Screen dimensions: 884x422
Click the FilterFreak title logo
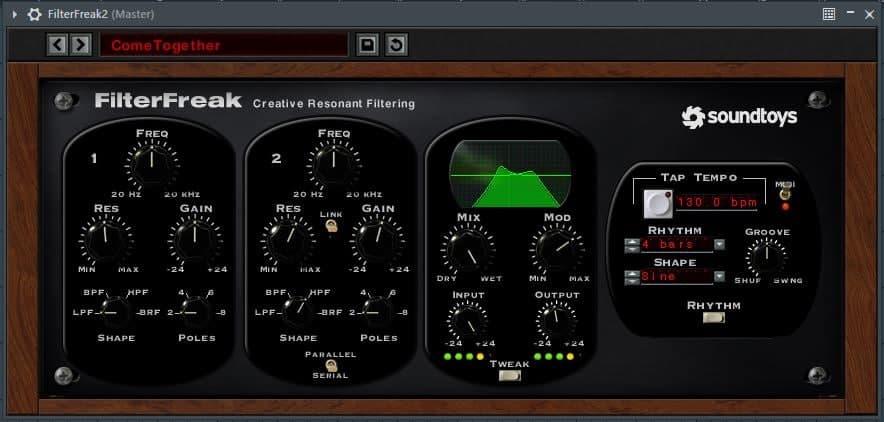[x=168, y=101]
